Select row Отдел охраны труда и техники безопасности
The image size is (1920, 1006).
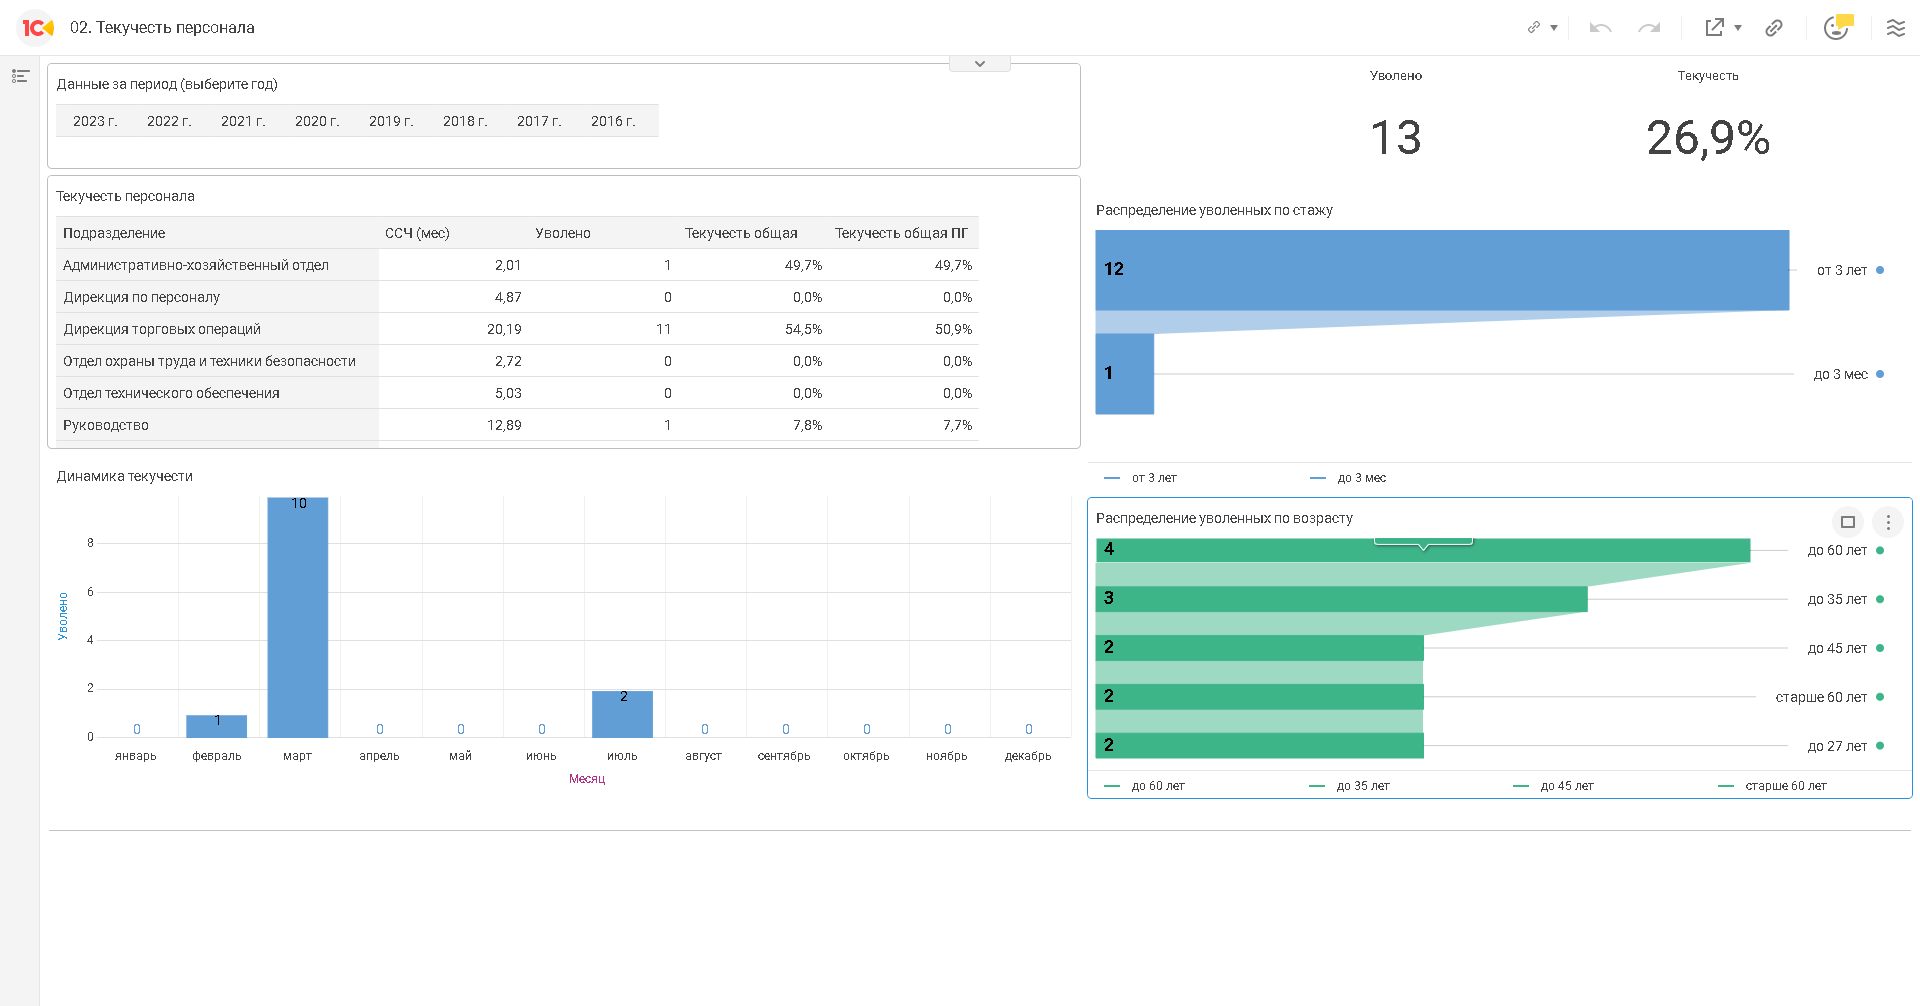coord(517,361)
